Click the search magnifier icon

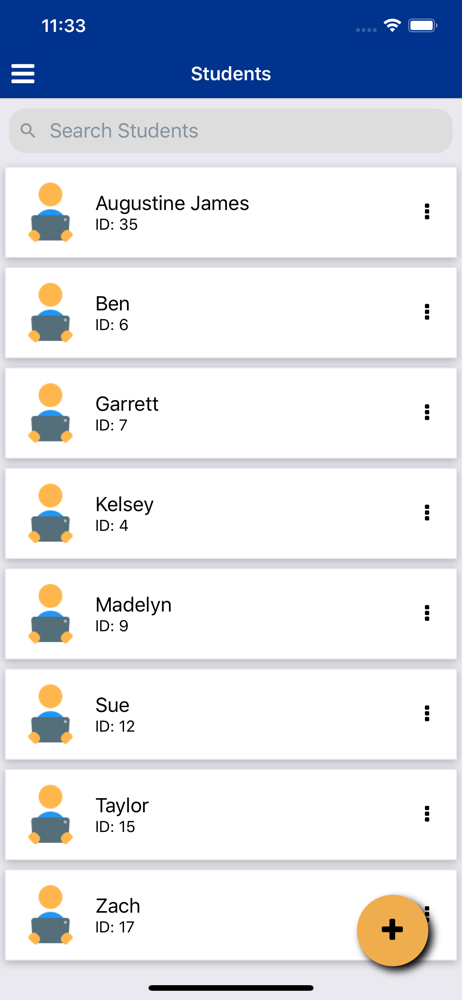27,131
